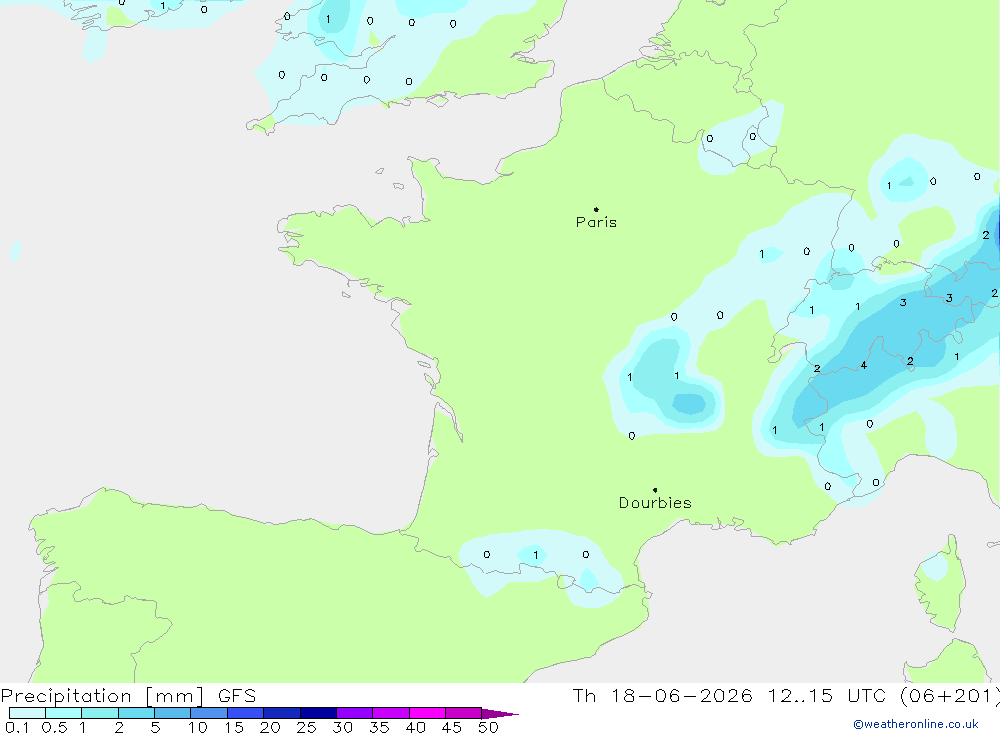The width and height of the screenshot is (1000, 733).
Task: Click the '35' legend scale value
Action: coord(379,727)
